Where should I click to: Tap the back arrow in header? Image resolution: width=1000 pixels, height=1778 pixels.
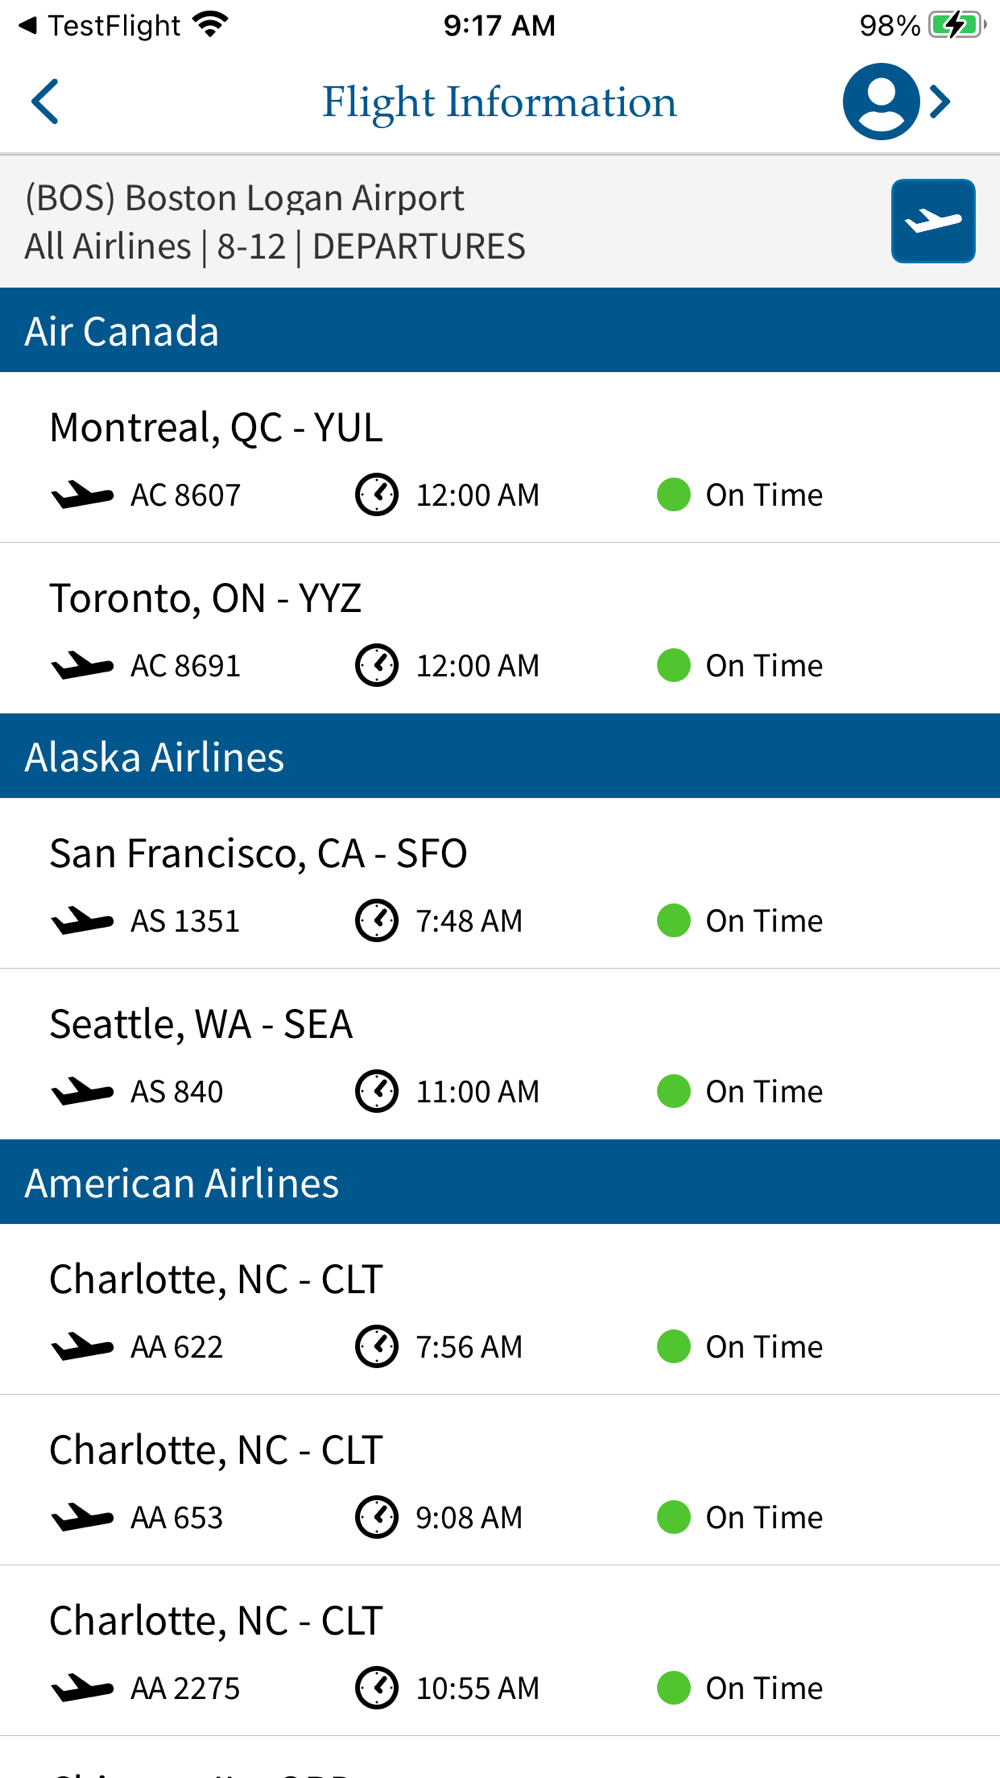46,102
